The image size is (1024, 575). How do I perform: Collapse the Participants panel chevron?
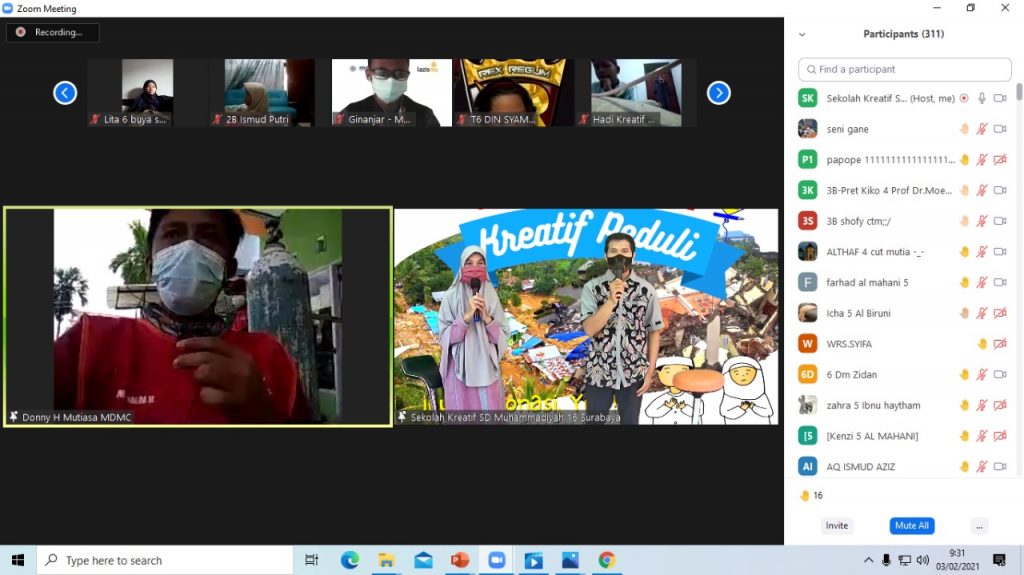click(x=802, y=34)
